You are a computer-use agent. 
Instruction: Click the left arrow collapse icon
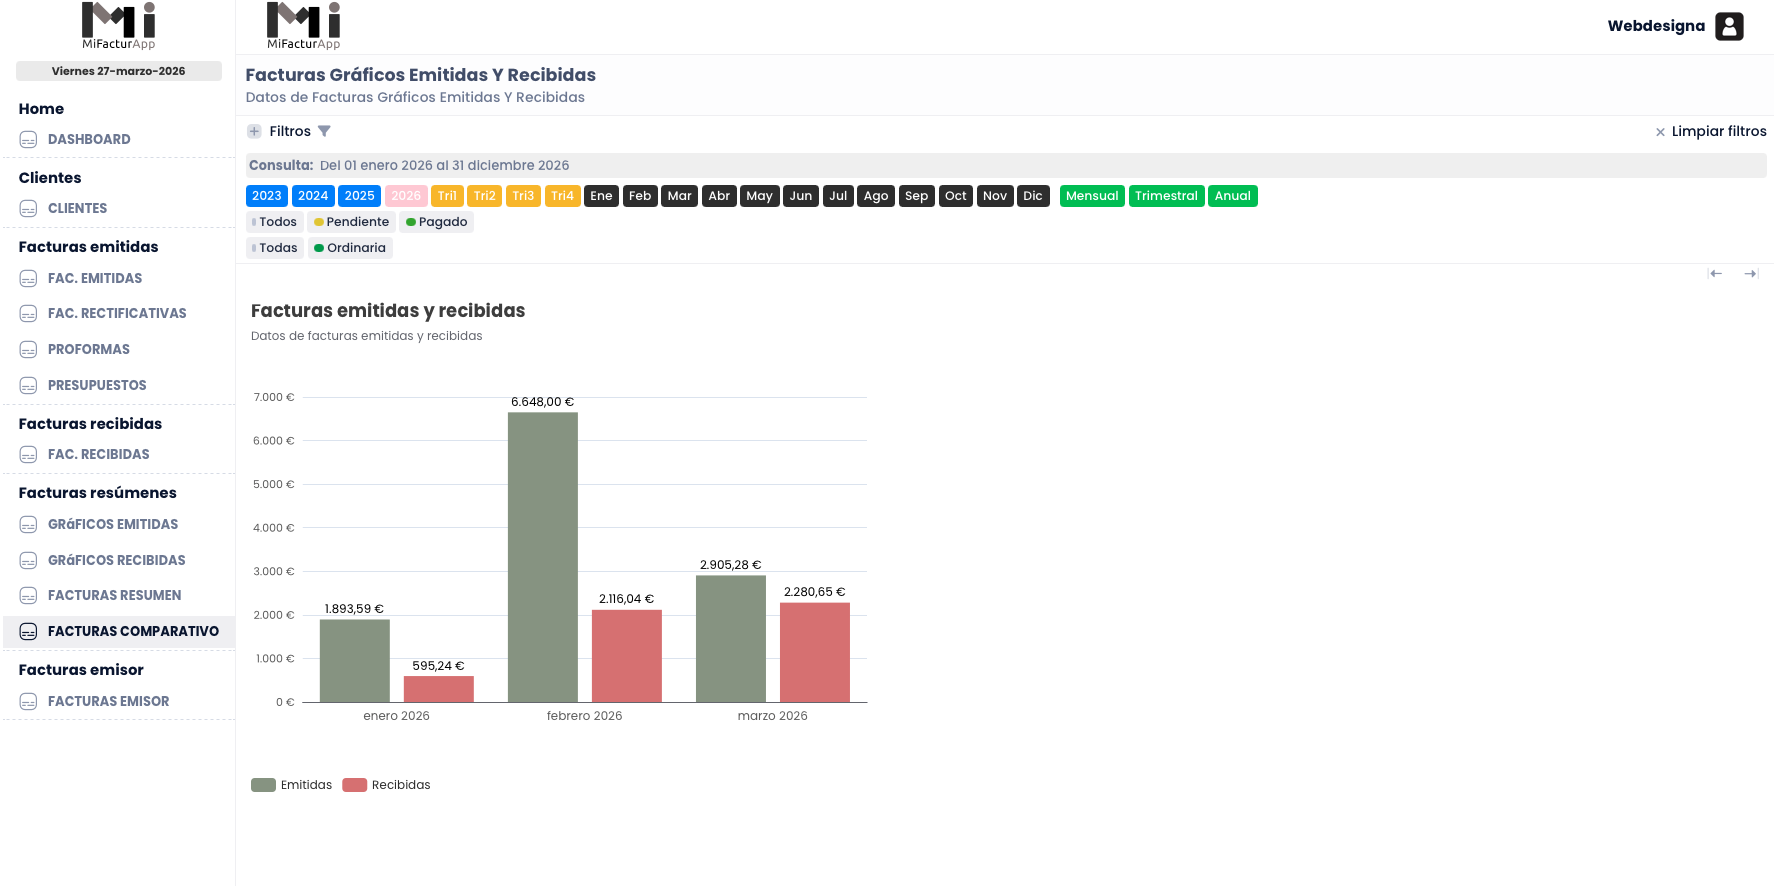pos(1715,273)
